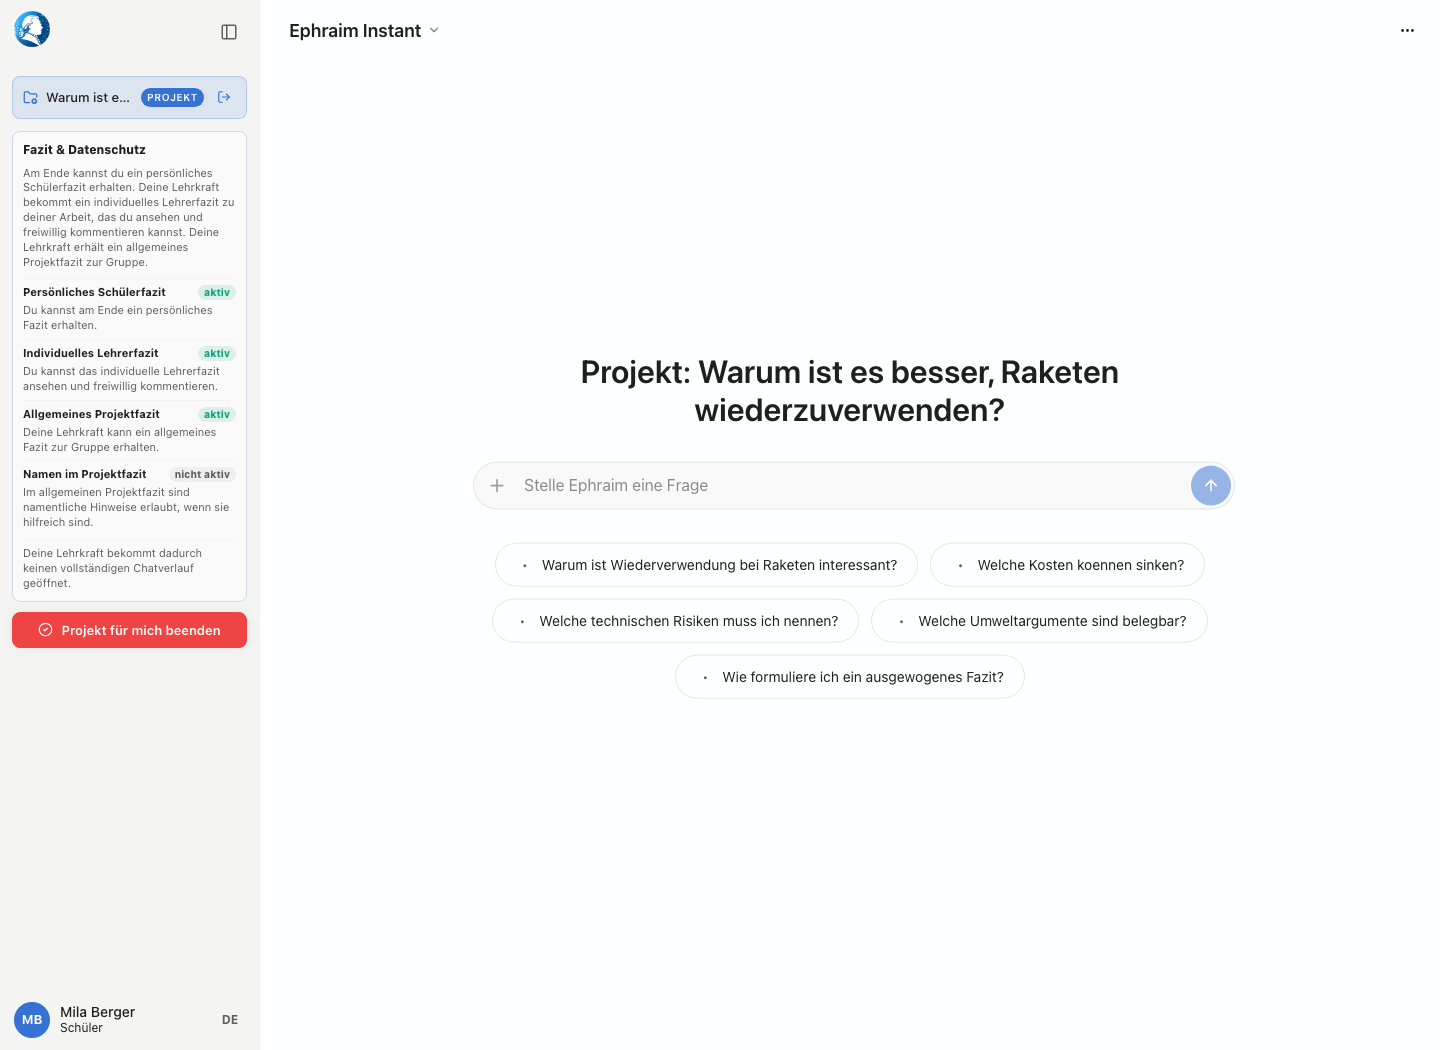Select suggestion about Umweltargumente

click(x=1039, y=621)
